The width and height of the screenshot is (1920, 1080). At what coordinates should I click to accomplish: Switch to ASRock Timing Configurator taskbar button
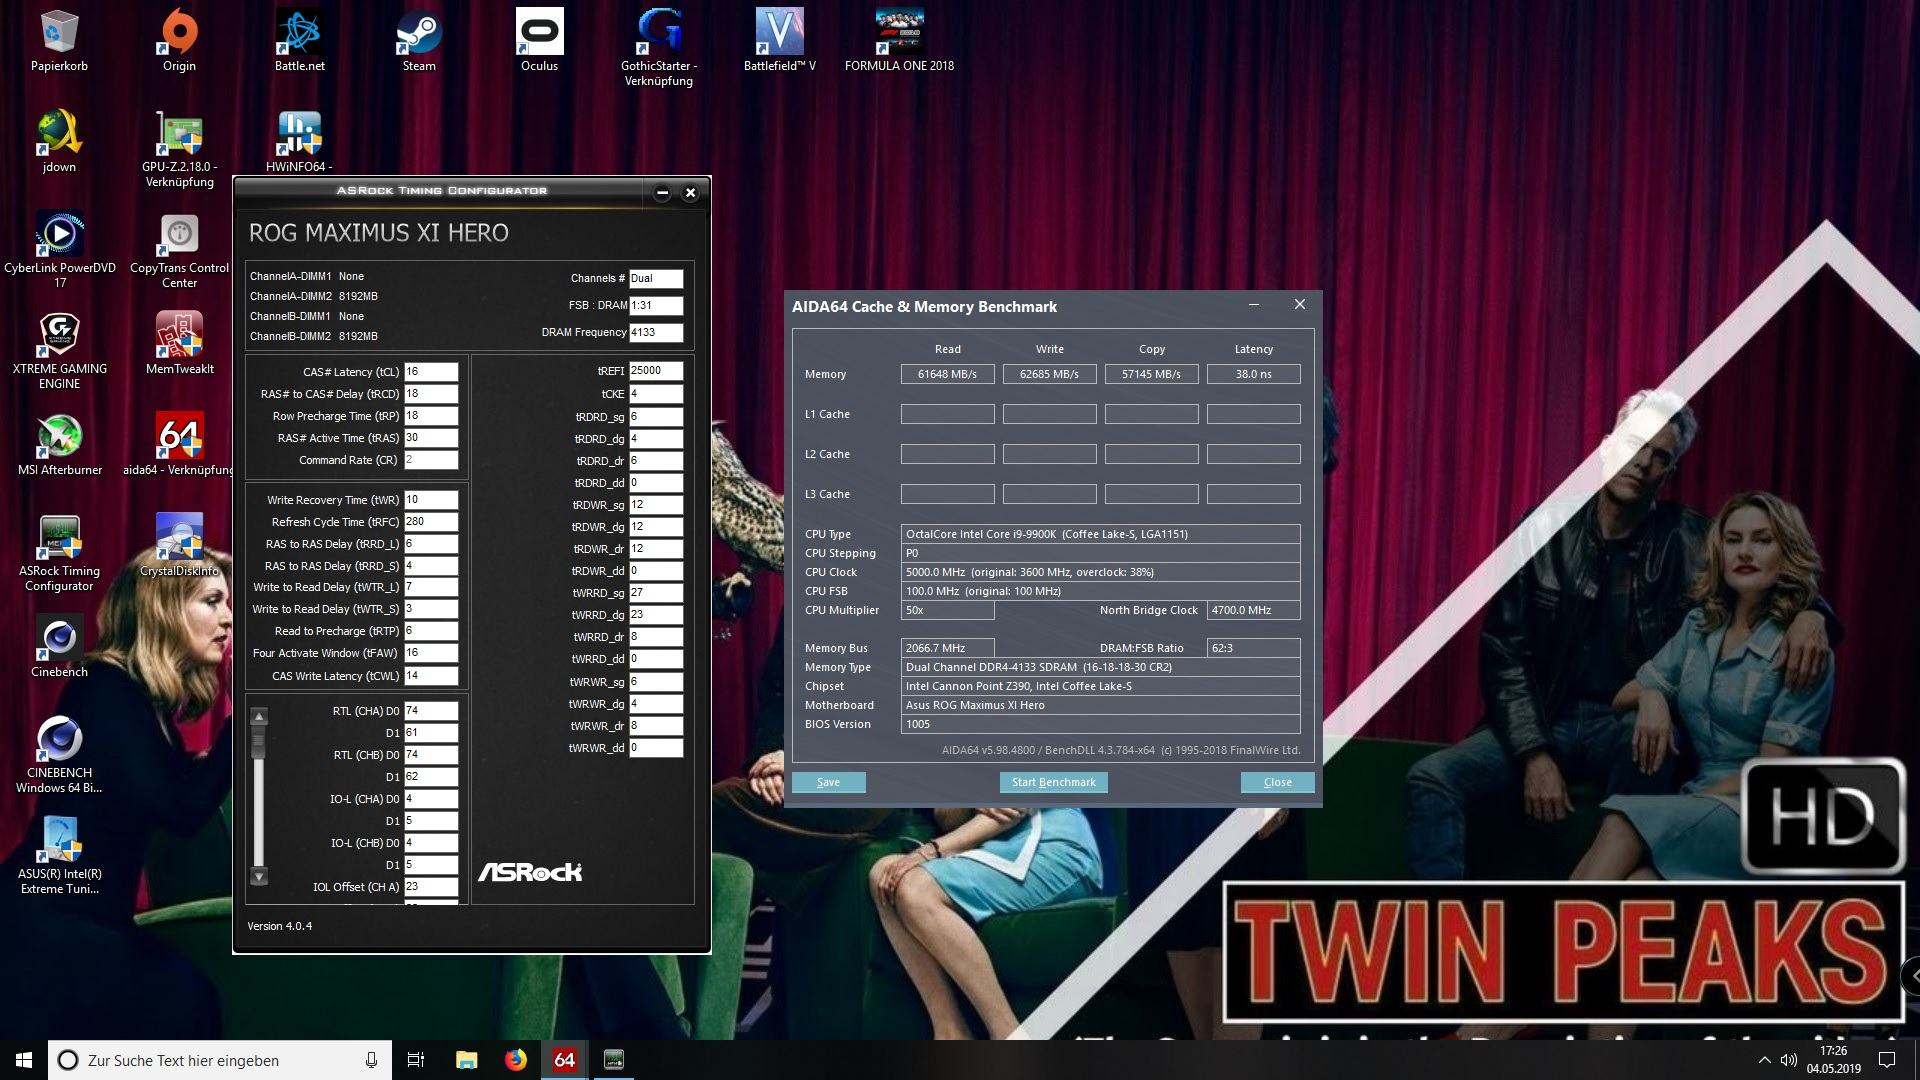(614, 1060)
